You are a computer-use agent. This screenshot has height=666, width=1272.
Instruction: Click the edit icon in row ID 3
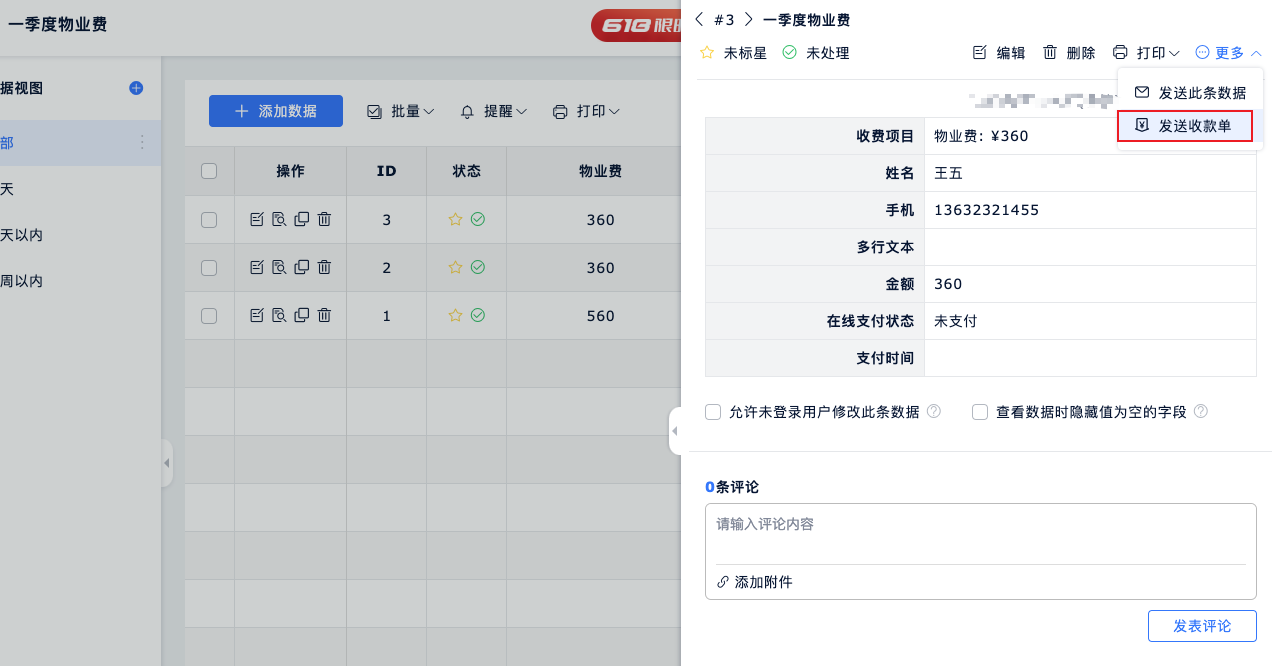pyautogui.click(x=256, y=220)
